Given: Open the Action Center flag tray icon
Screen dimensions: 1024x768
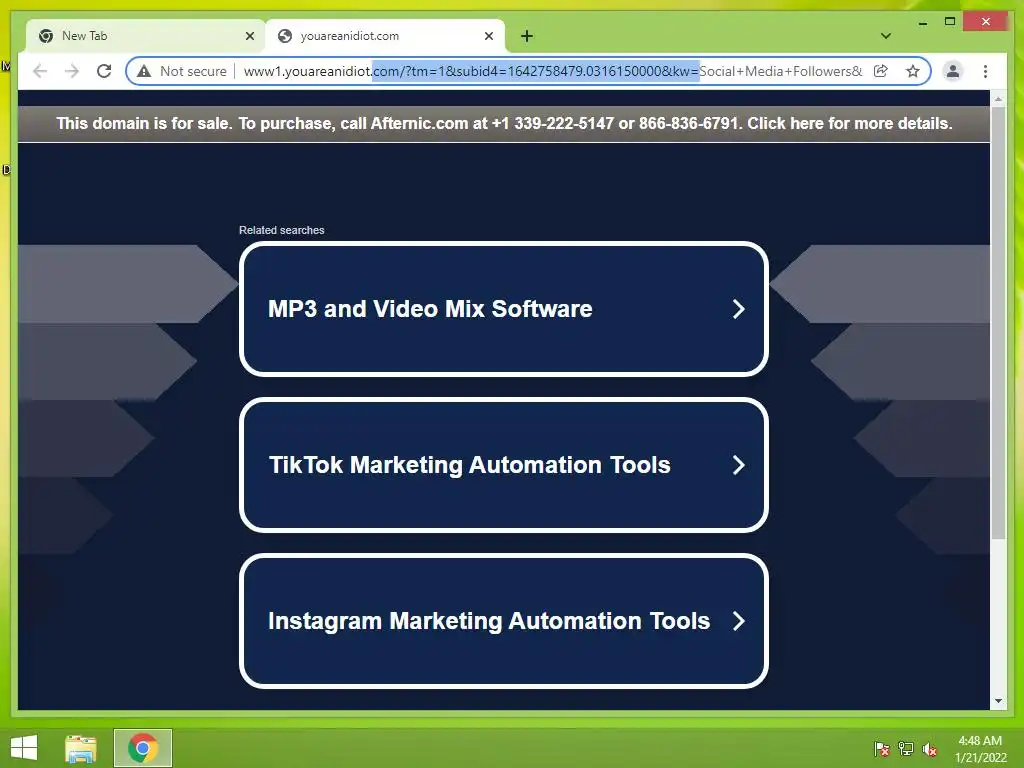Looking at the screenshot, I should (882, 749).
